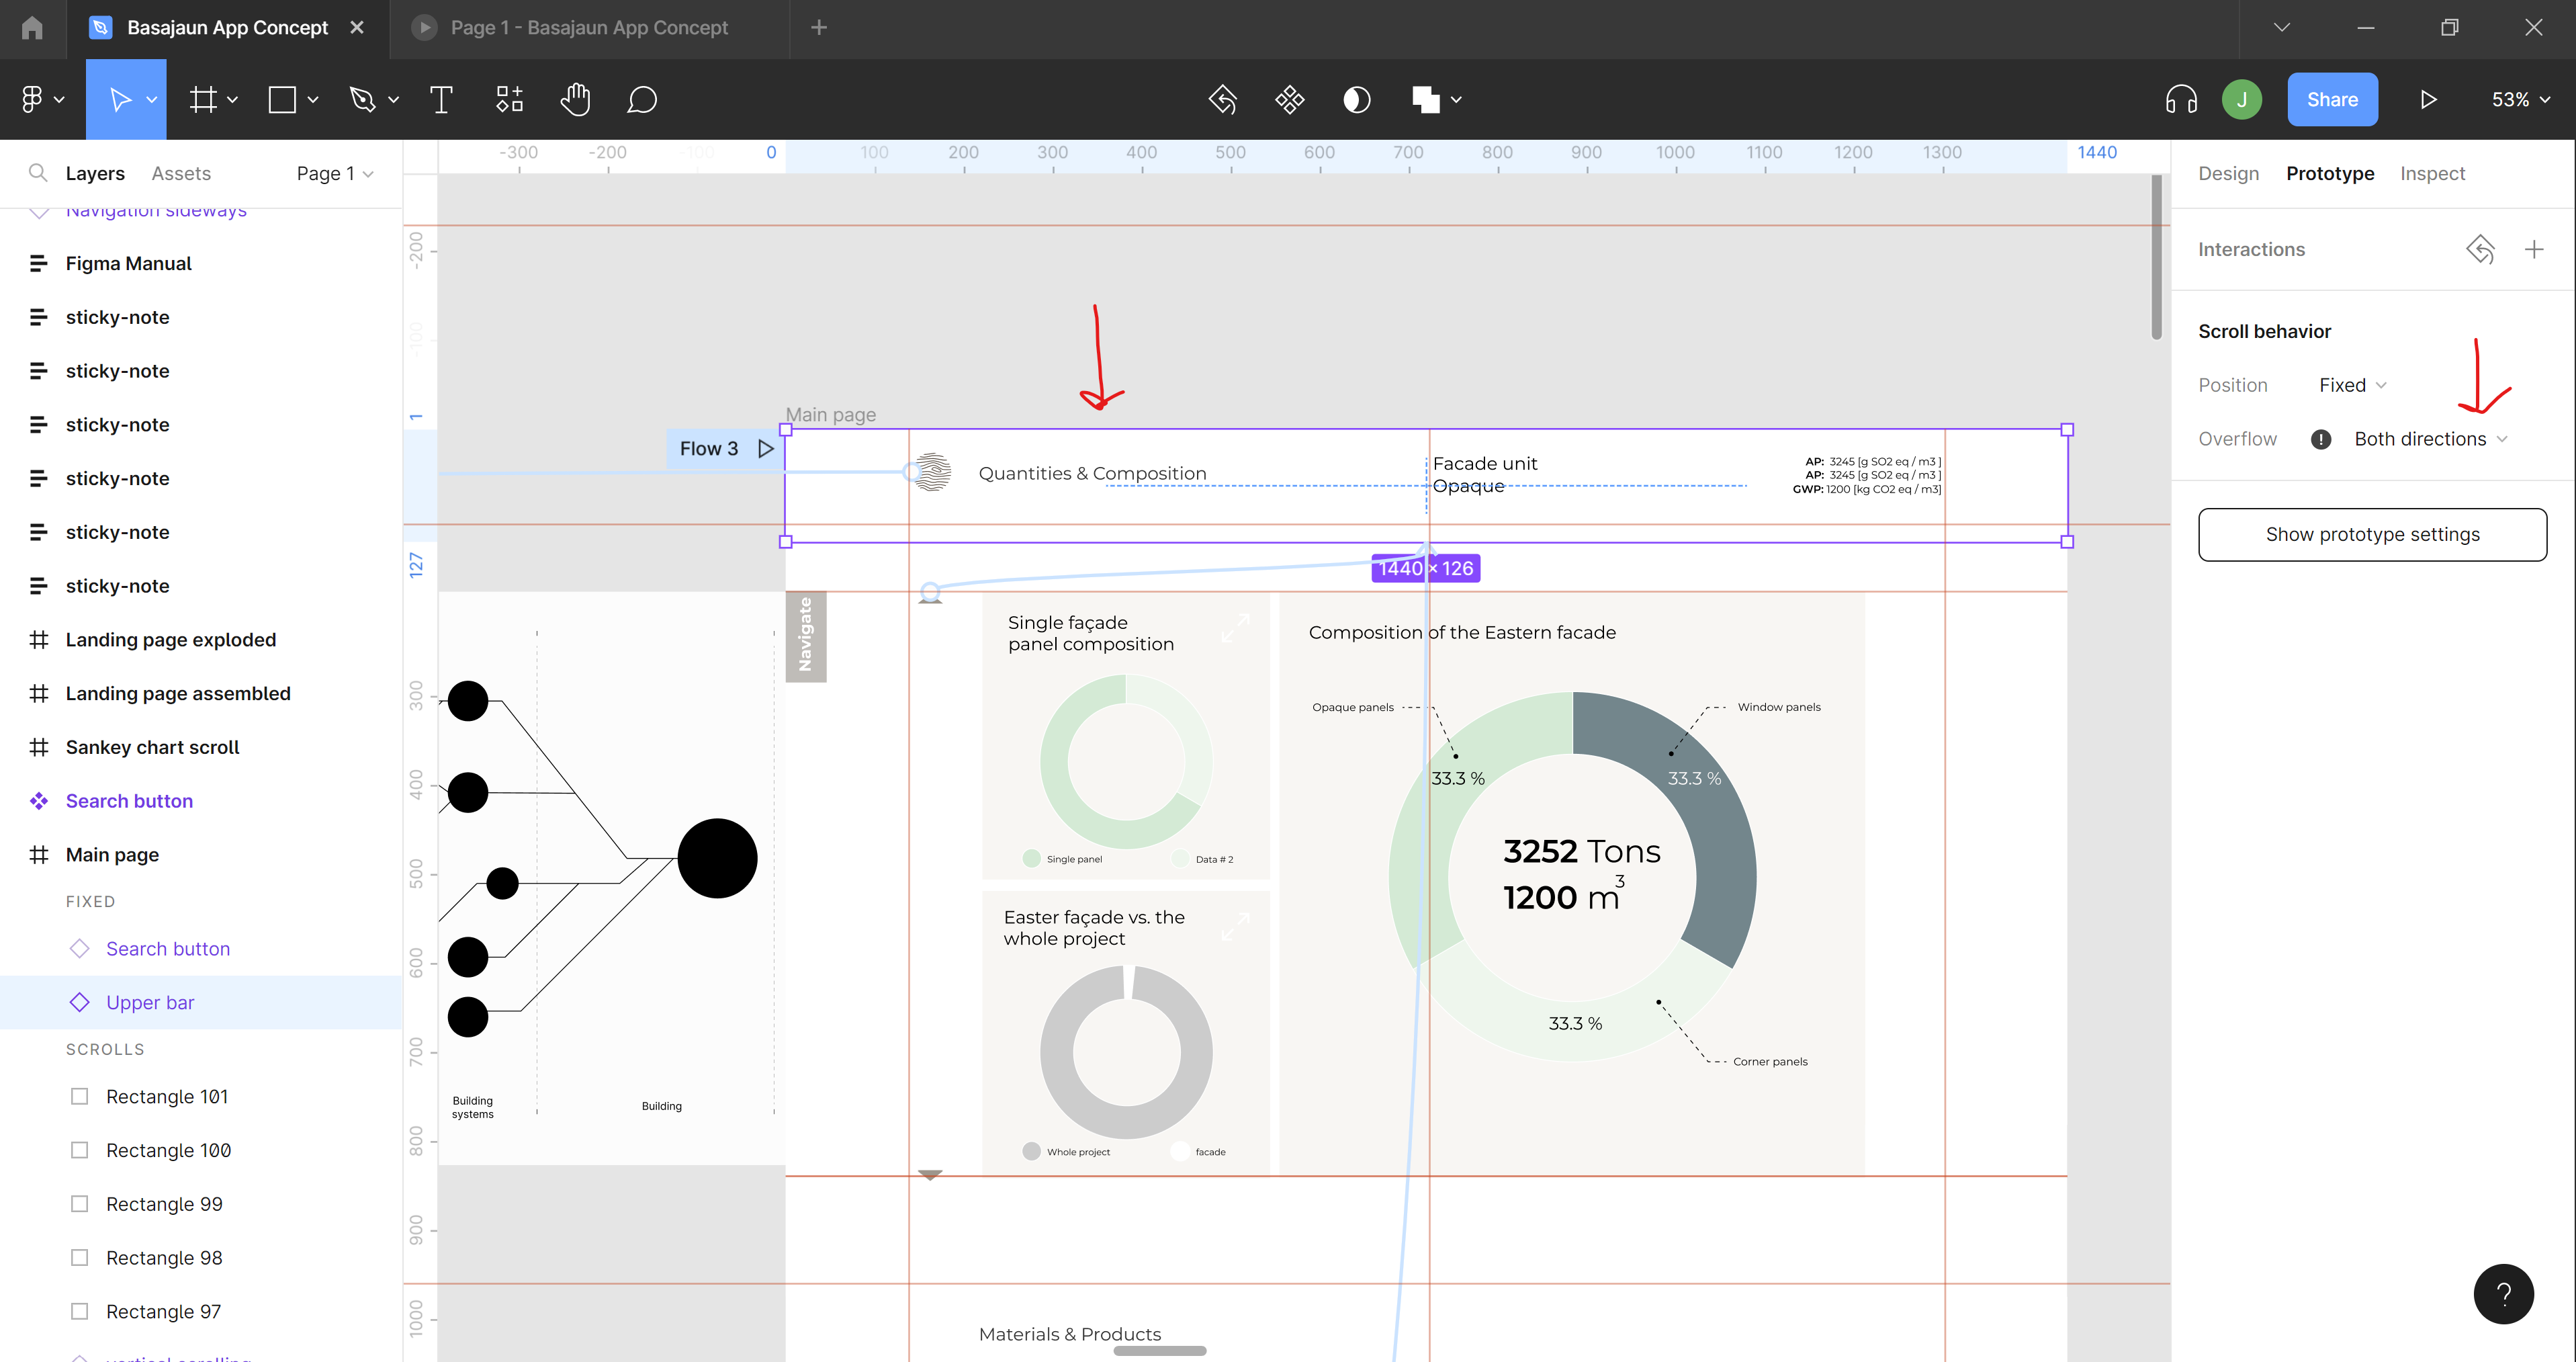
Task: Select Sankey chart scroll frame layer
Action: [201, 747]
